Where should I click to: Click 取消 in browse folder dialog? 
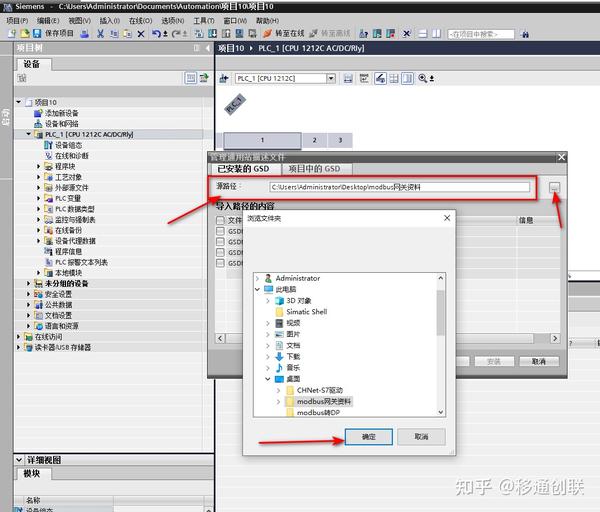click(421, 437)
